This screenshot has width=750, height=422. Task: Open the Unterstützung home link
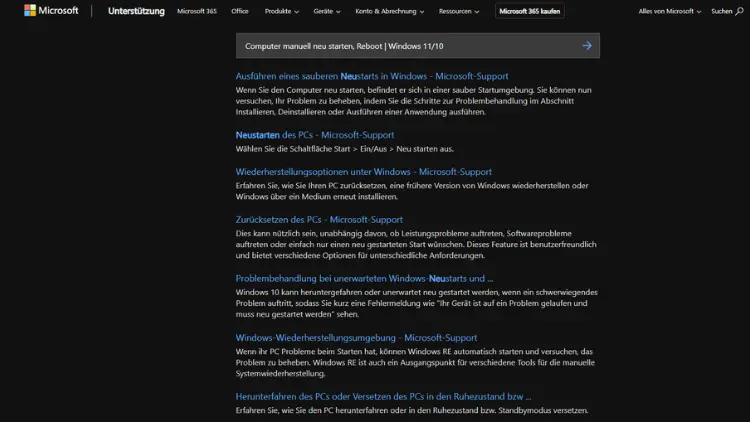[x=136, y=11]
